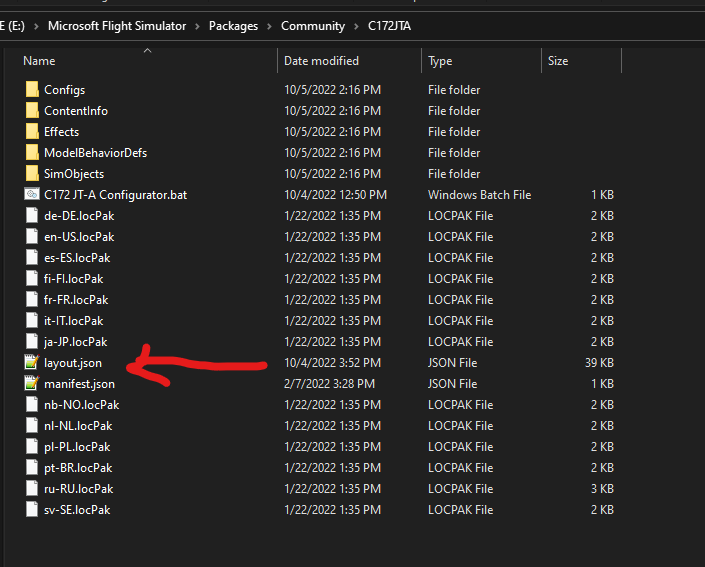Select the folder name ContentInfo
The image size is (705, 567).
pyautogui.click(x=76, y=111)
